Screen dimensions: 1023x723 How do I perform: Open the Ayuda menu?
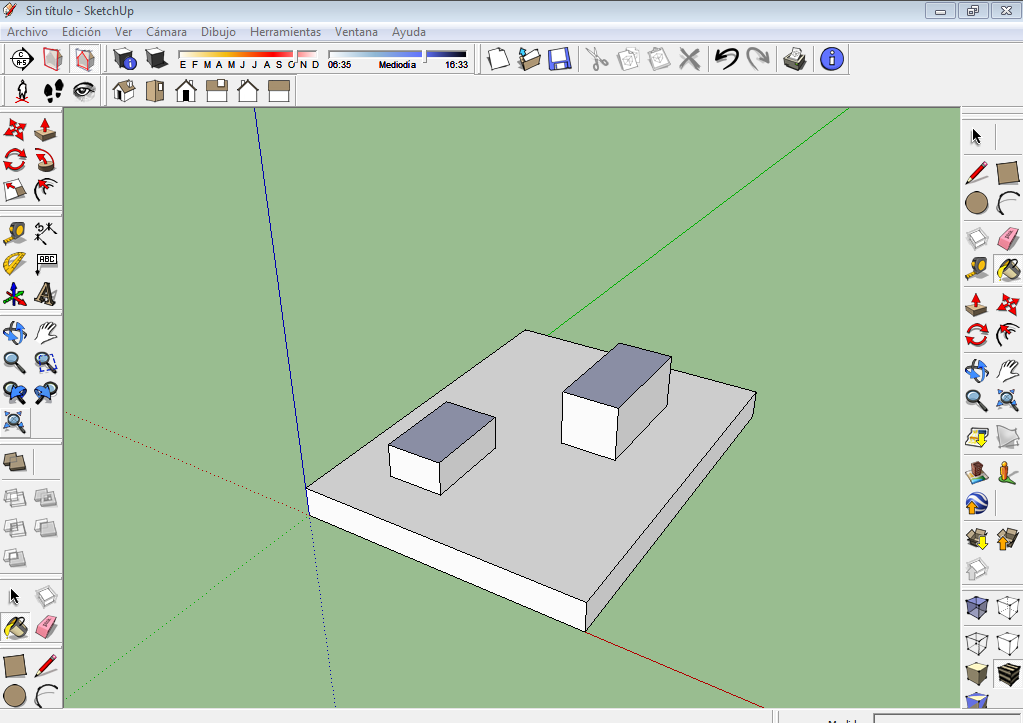409,32
